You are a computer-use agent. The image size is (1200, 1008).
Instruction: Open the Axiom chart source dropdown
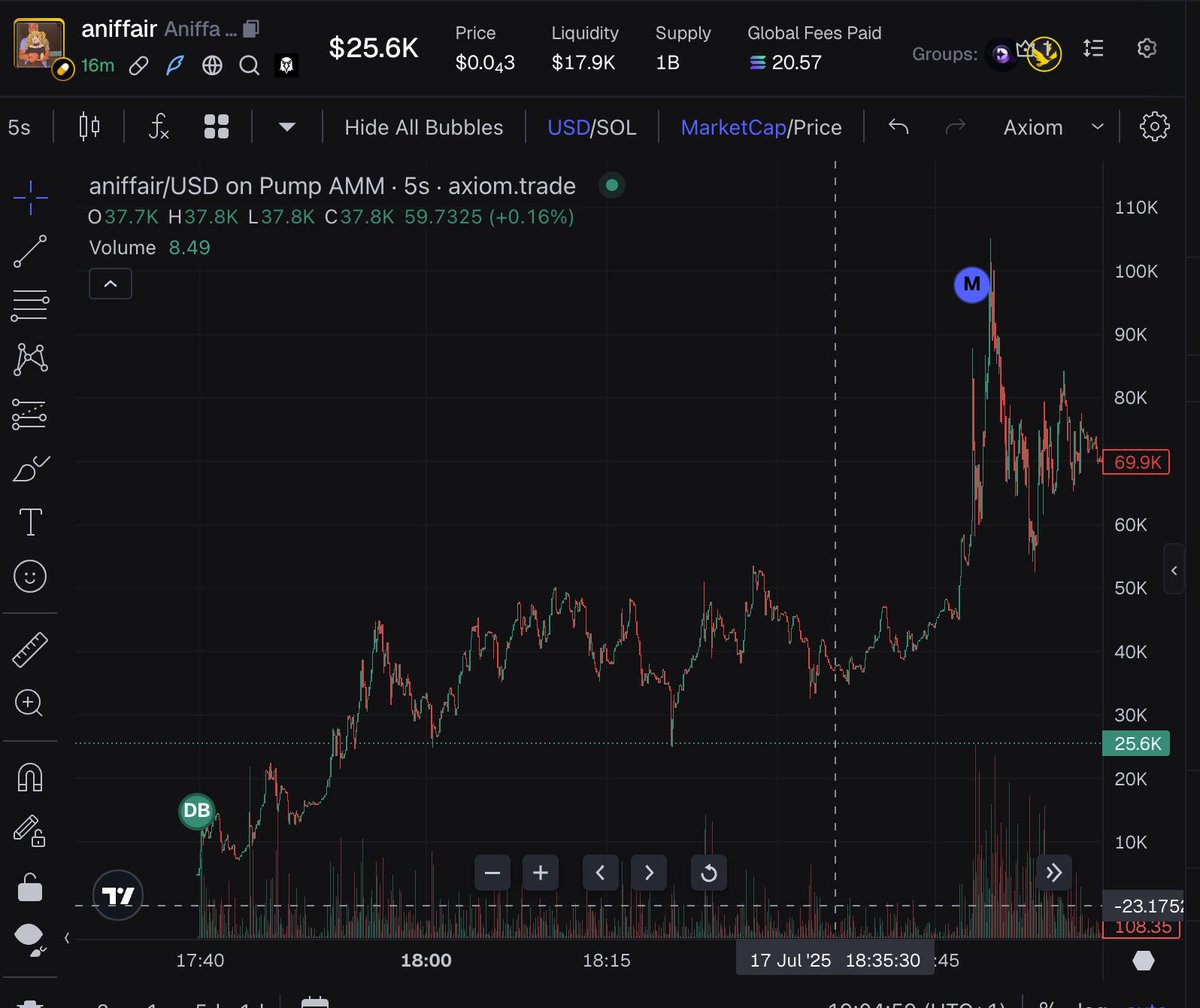pos(1053,127)
